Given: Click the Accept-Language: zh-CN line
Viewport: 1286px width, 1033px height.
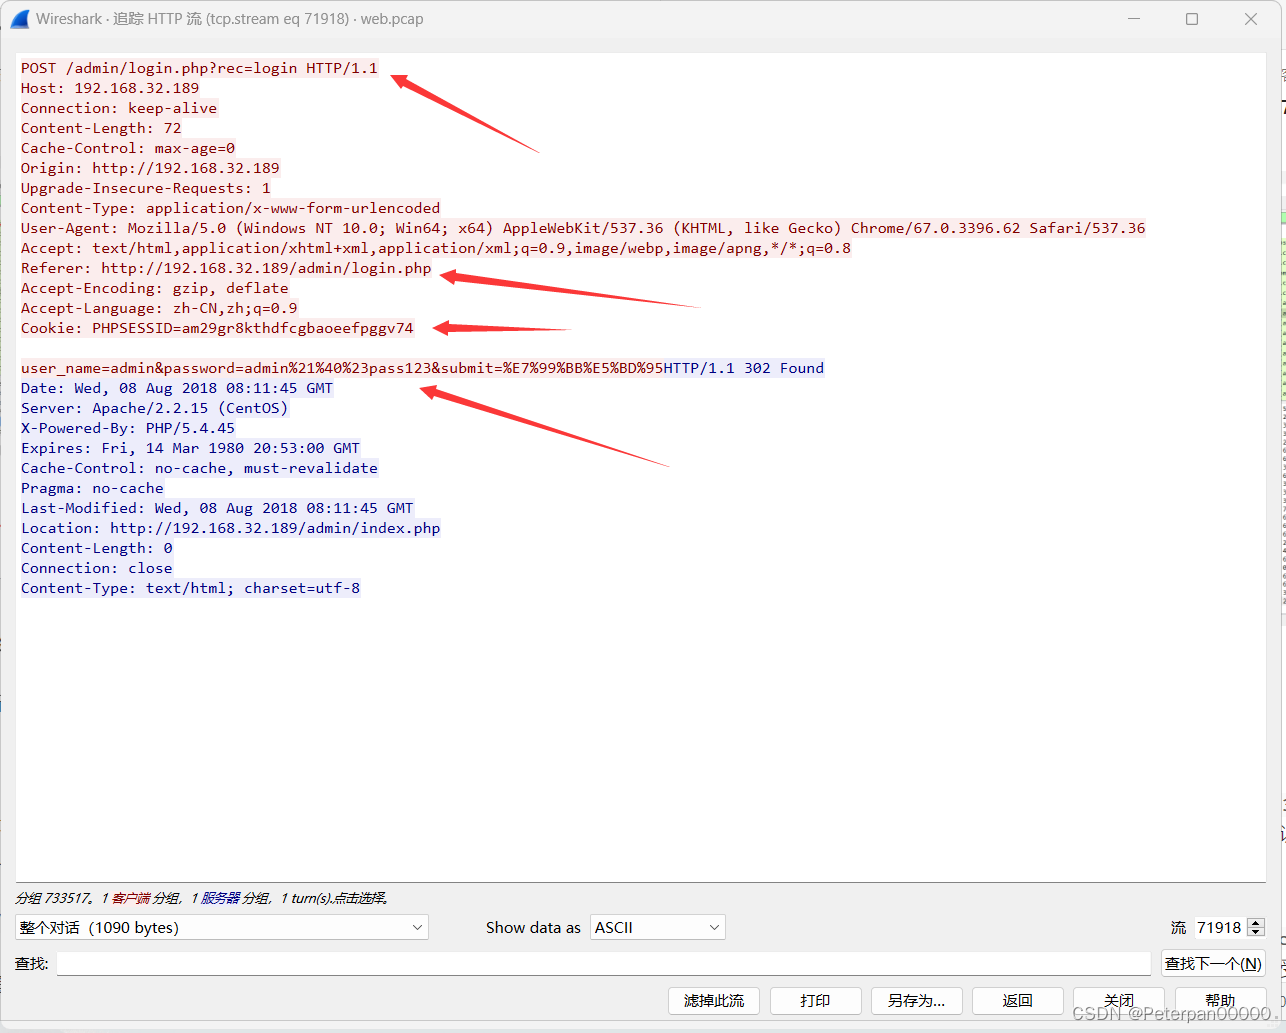Looking at the screenshot, I should (x=159, y=308).
